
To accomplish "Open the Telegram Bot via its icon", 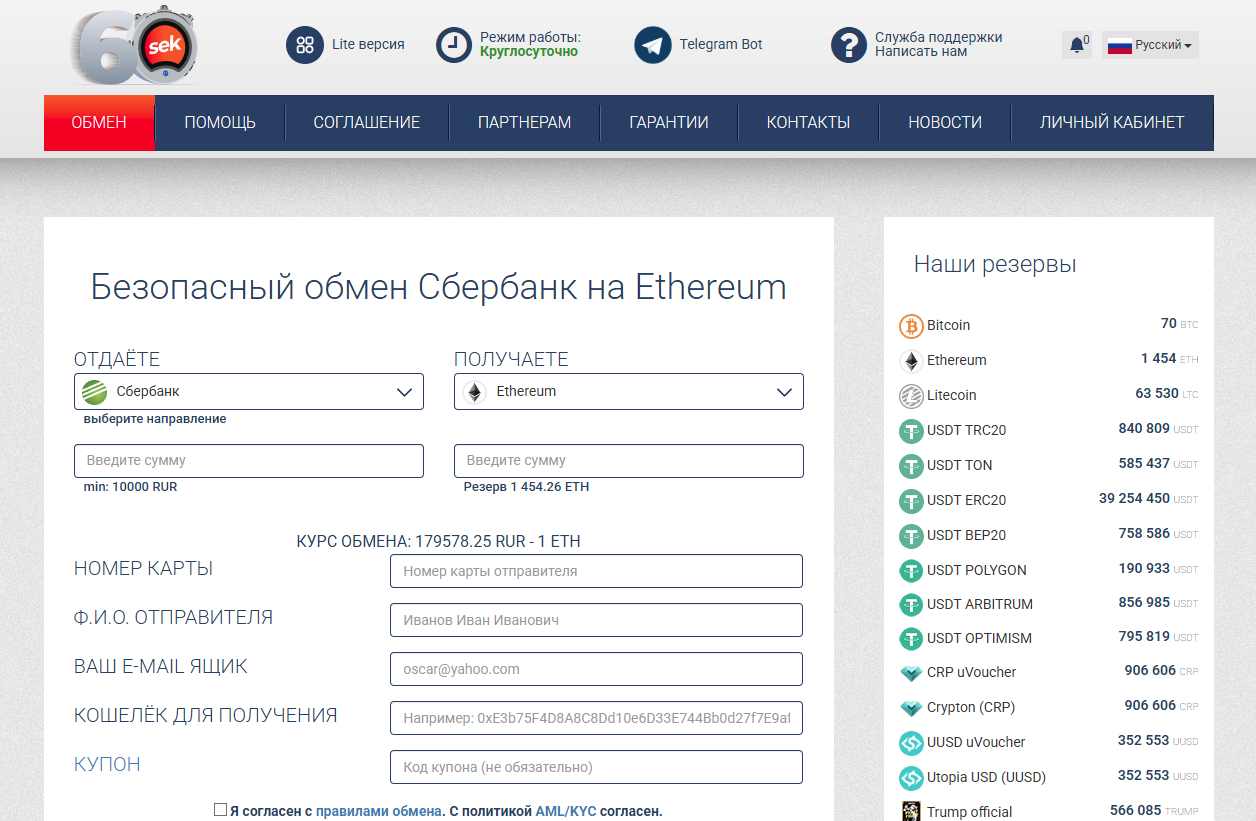I will pyautogui.click(x=652, y=44).
